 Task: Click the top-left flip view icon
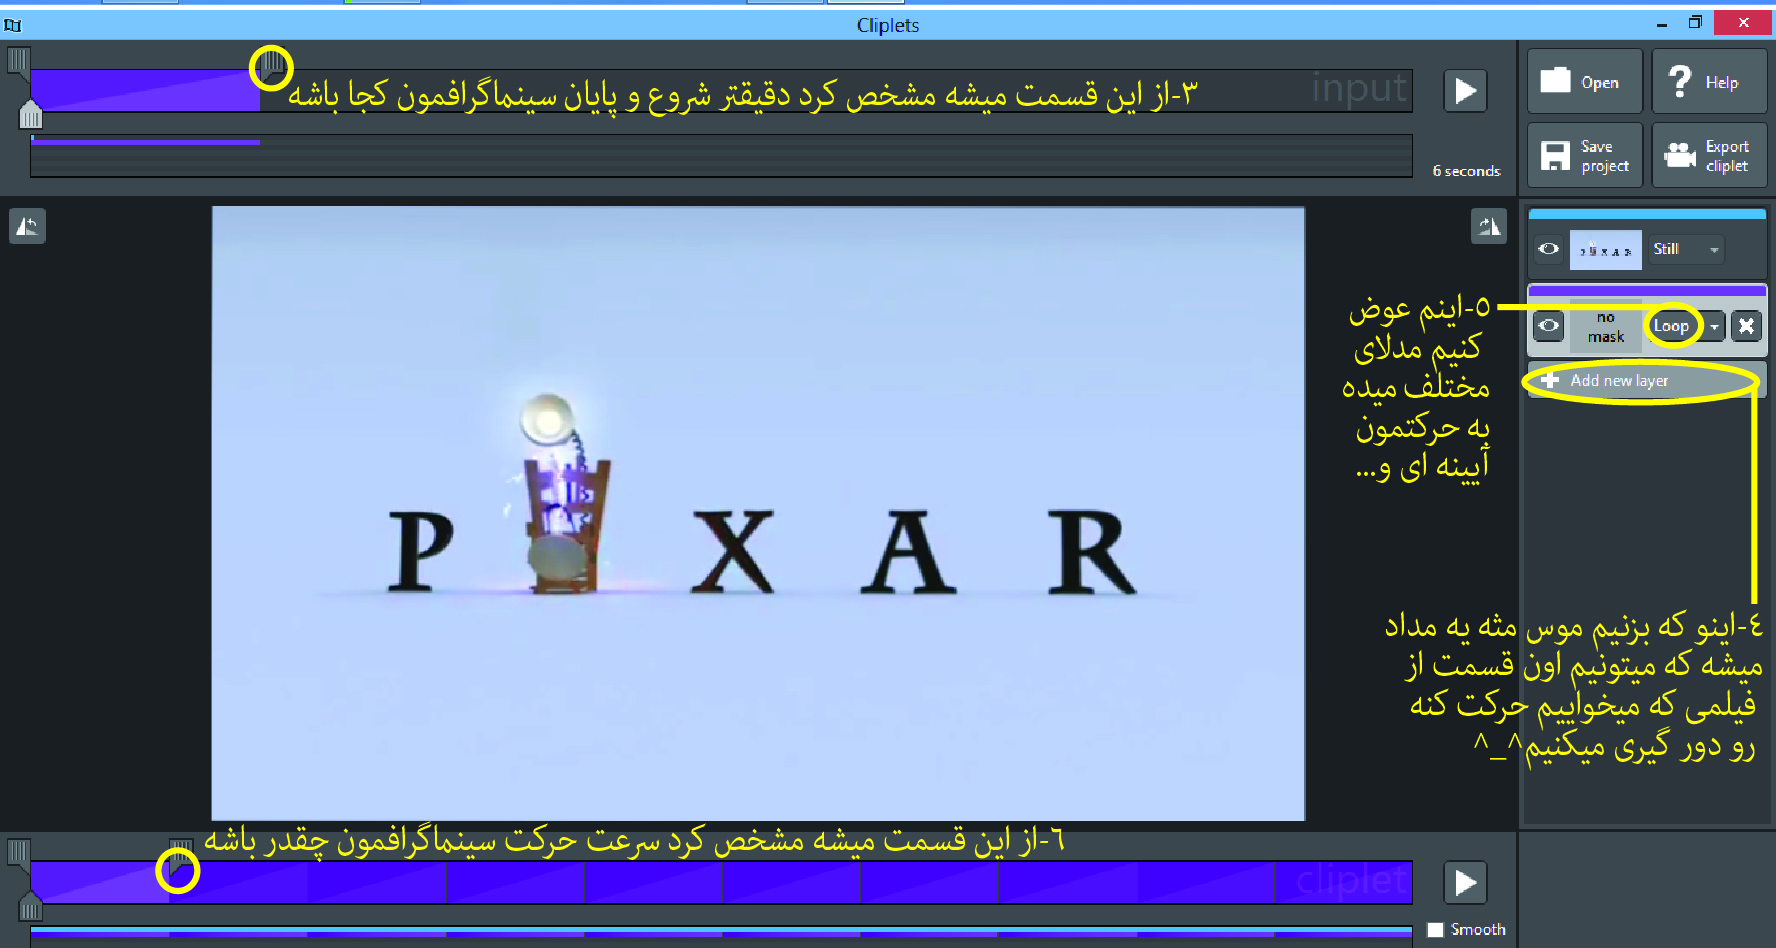point(27,226)
